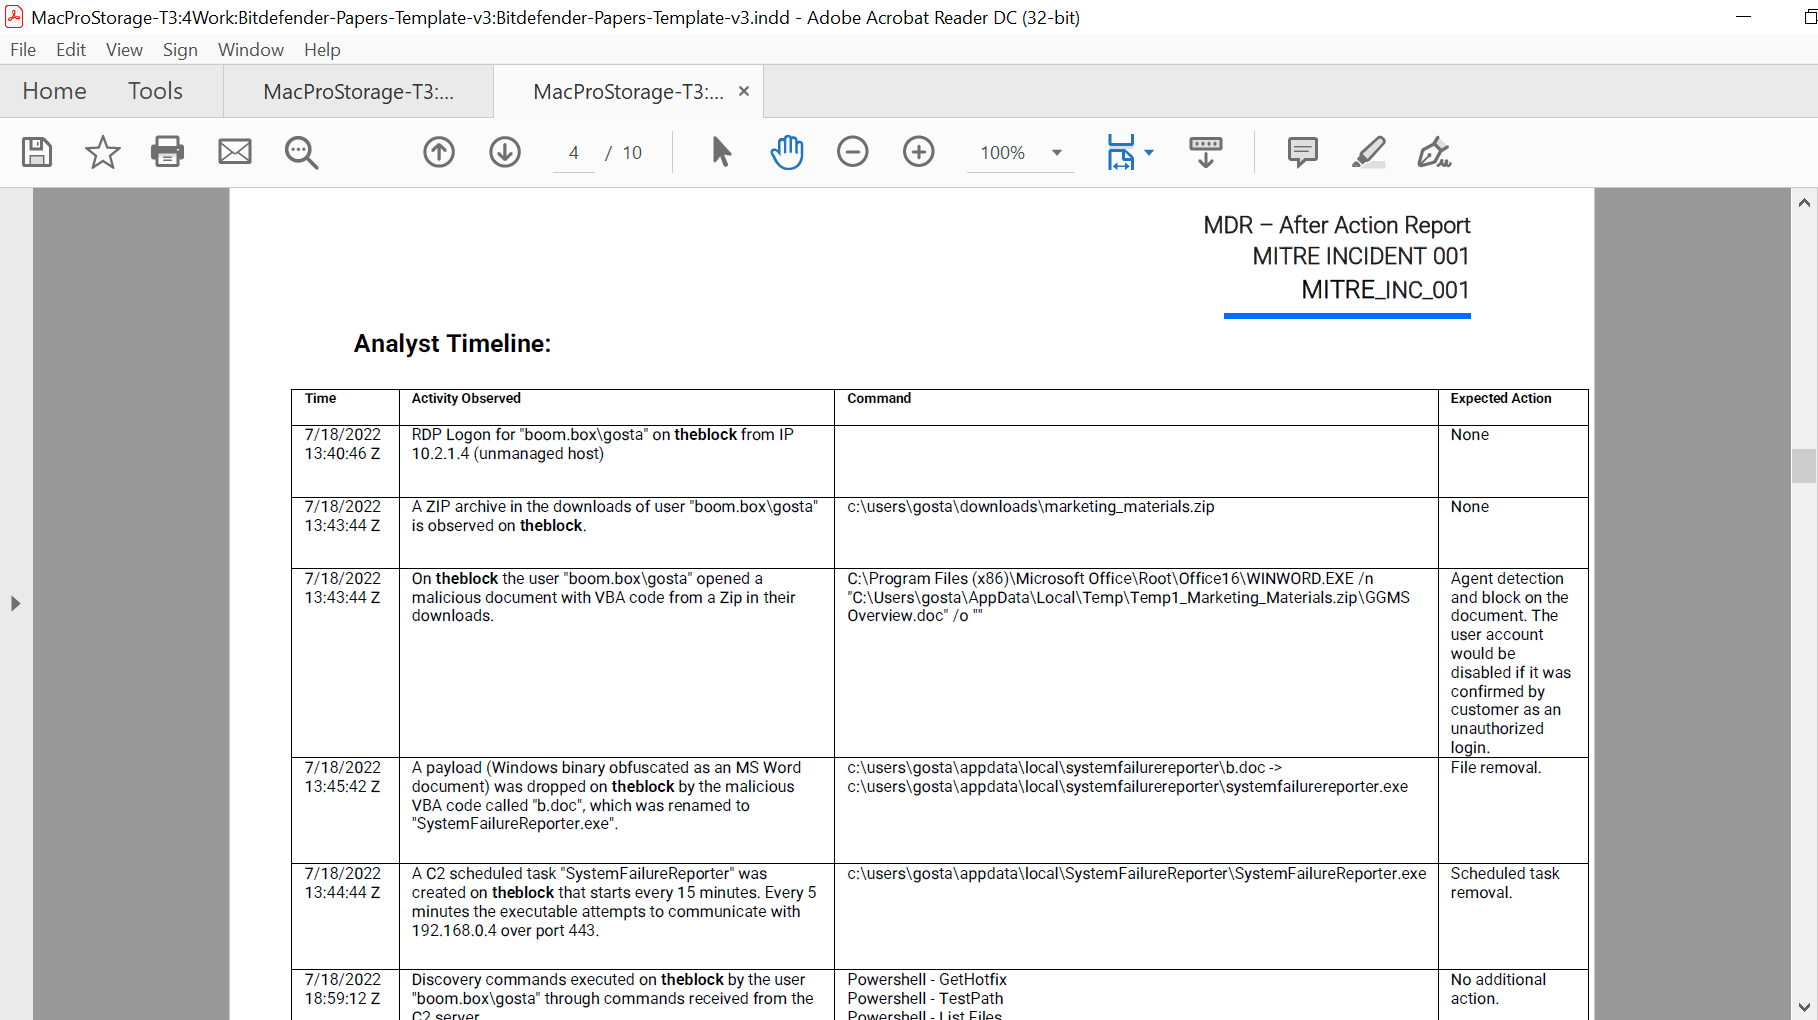Send the file by email envelope icon
Screen dimensions: 1818x1020
235,152
